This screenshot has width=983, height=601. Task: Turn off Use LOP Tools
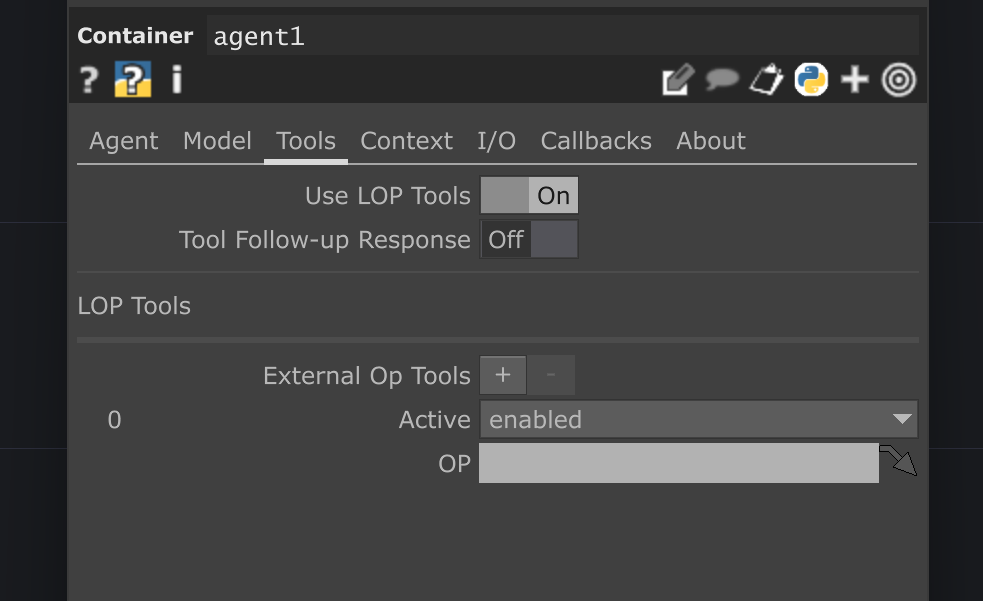503,195
